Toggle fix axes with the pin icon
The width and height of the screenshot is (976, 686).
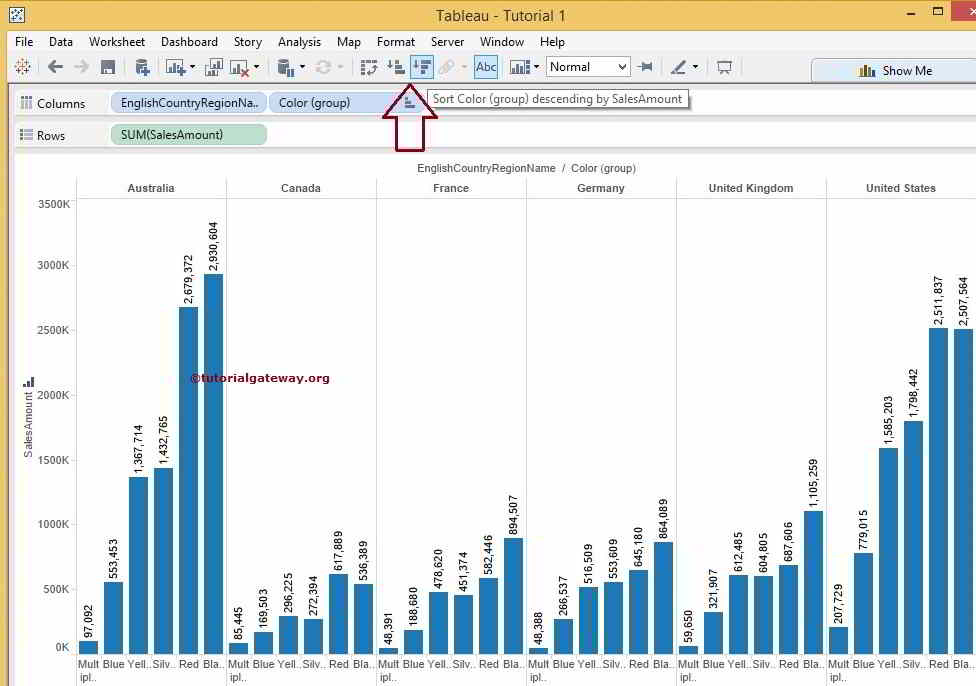tap(645, 66)
